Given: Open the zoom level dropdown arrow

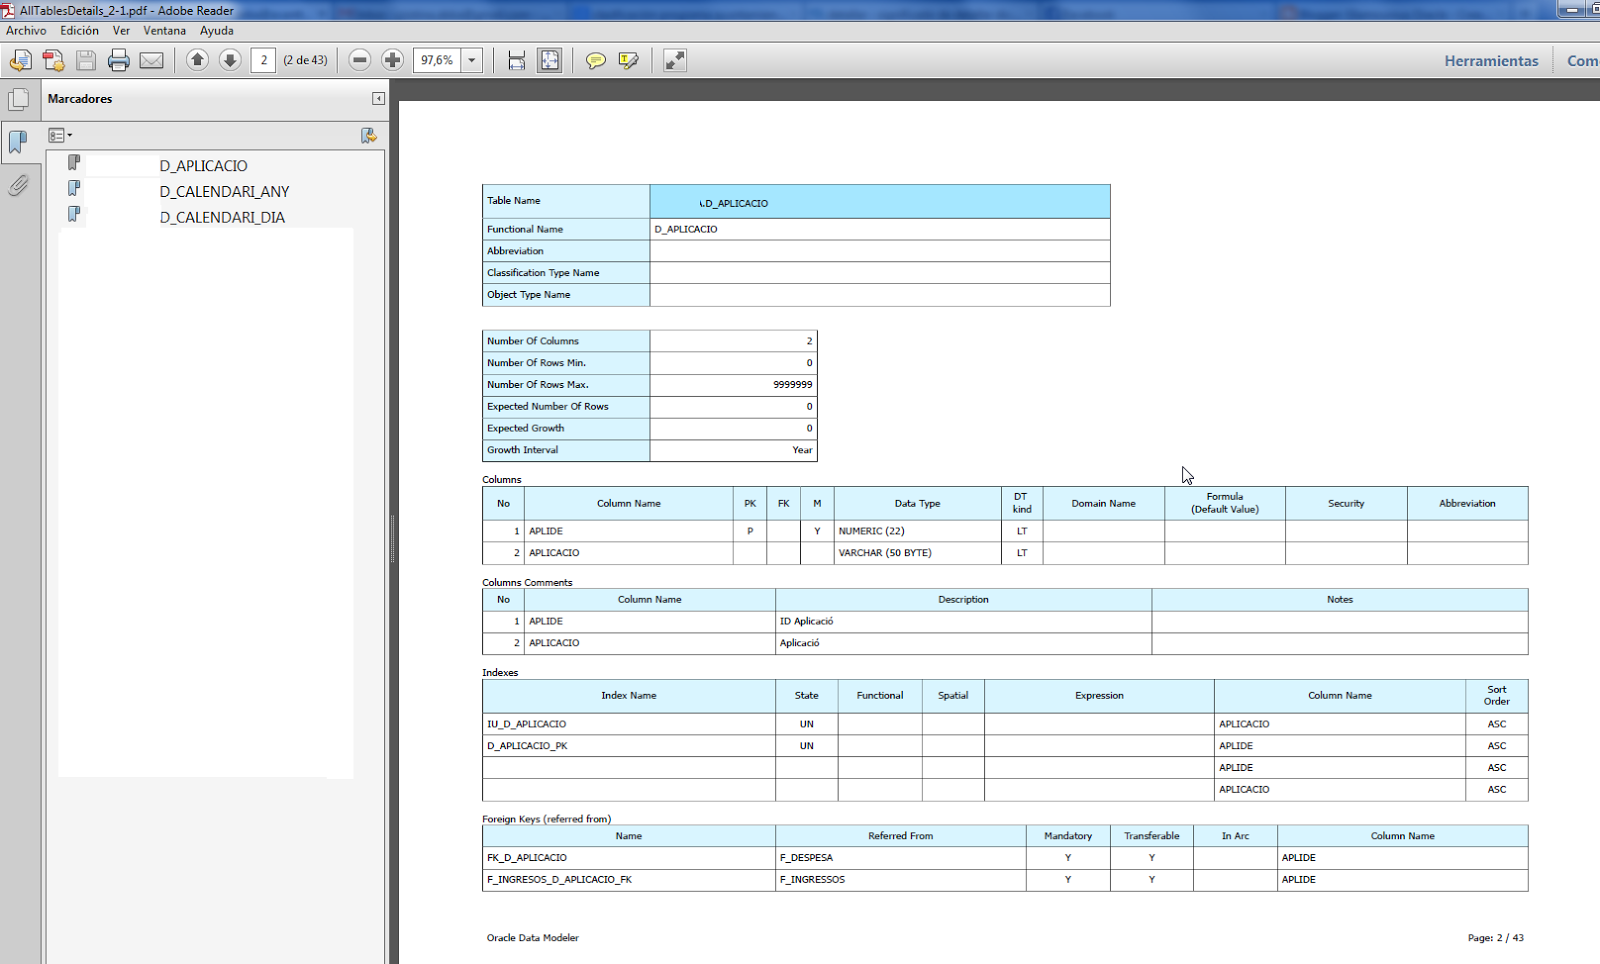Looking at the screenshot, I should [472, 61].
